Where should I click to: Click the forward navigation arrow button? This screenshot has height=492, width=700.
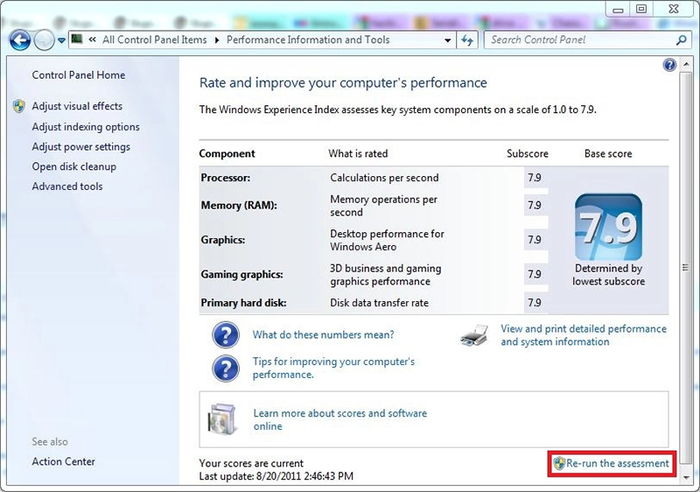click(x=44, y=40)
